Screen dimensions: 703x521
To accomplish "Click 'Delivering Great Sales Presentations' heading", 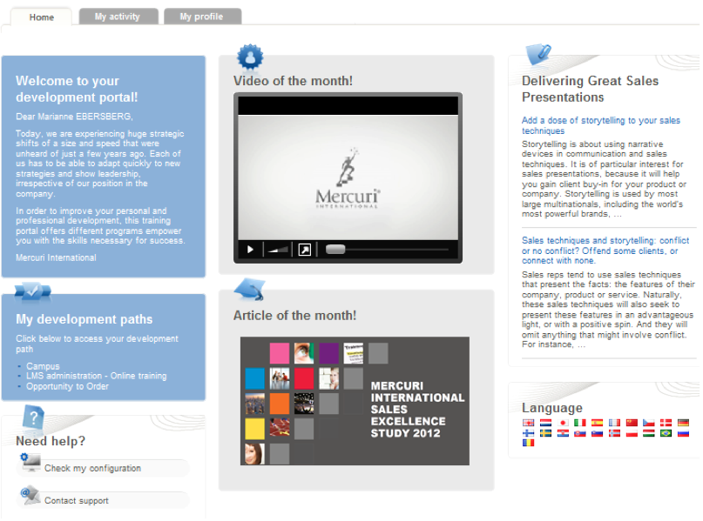I will pyautogui.click(x=590, y=89).
